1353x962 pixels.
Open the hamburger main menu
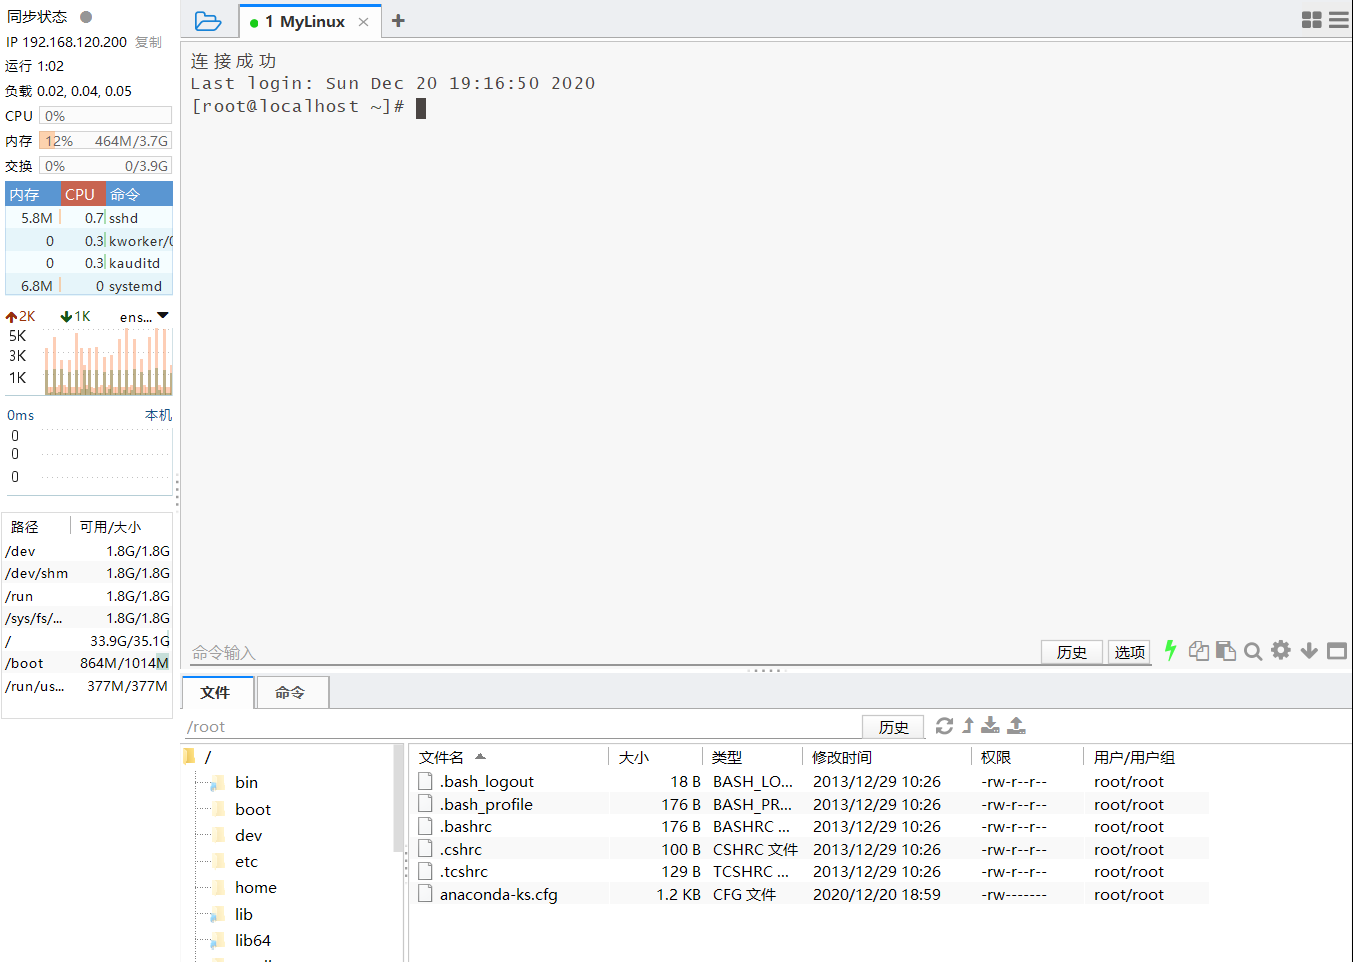pyautogui.click(x=1339, y=20)
